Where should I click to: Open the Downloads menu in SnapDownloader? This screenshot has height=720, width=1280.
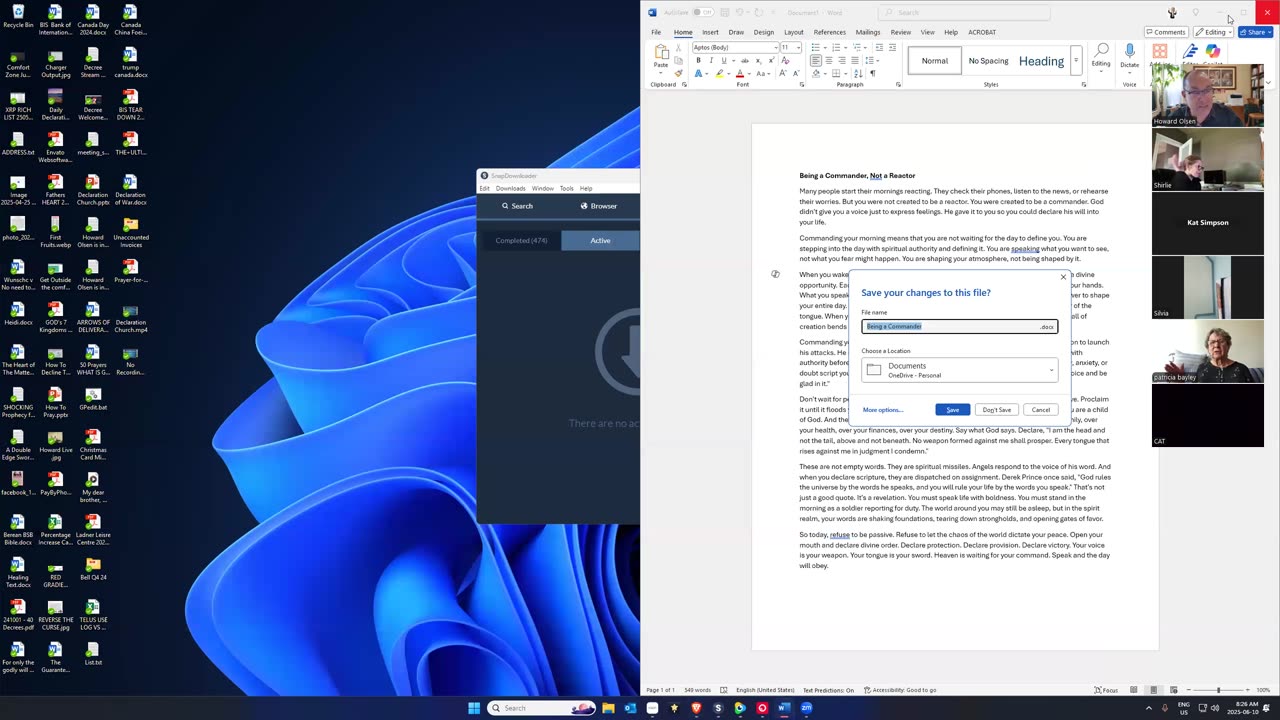(510, 188)
